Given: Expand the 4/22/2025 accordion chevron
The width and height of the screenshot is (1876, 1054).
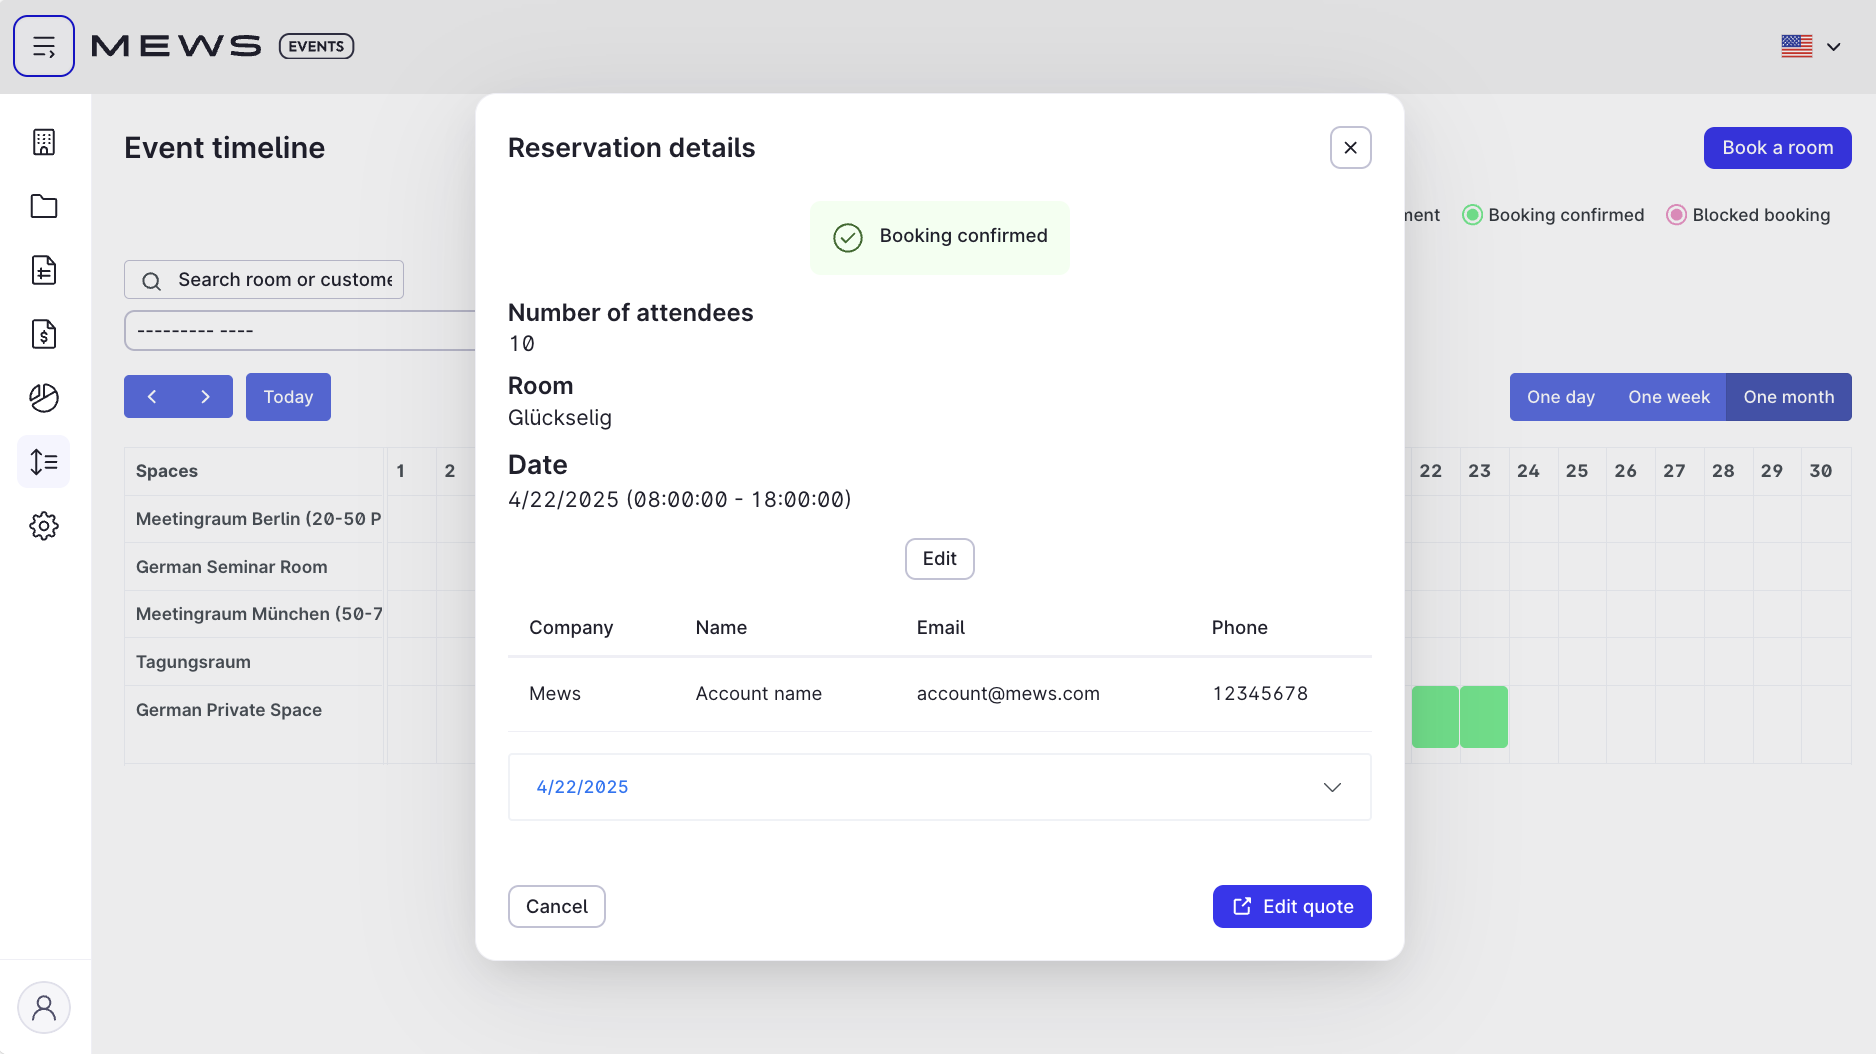Looking at the screenshot, I should click(x=1332, y=787).
